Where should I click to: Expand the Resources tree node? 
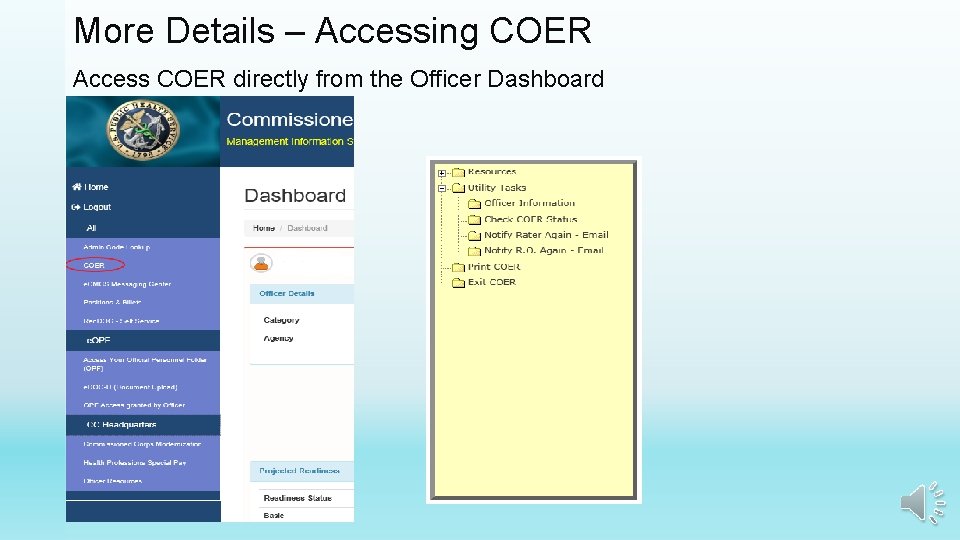pos(442,173)
